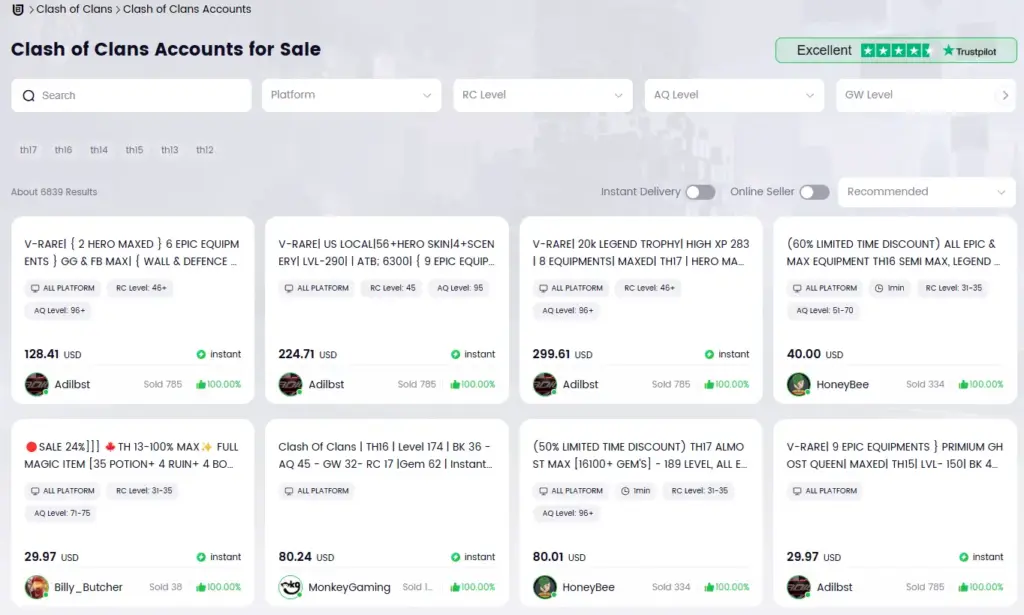Click thumbs-up rating icon on 299.61 USD listing
The image size is (1024, 615).
pos(710,384)
